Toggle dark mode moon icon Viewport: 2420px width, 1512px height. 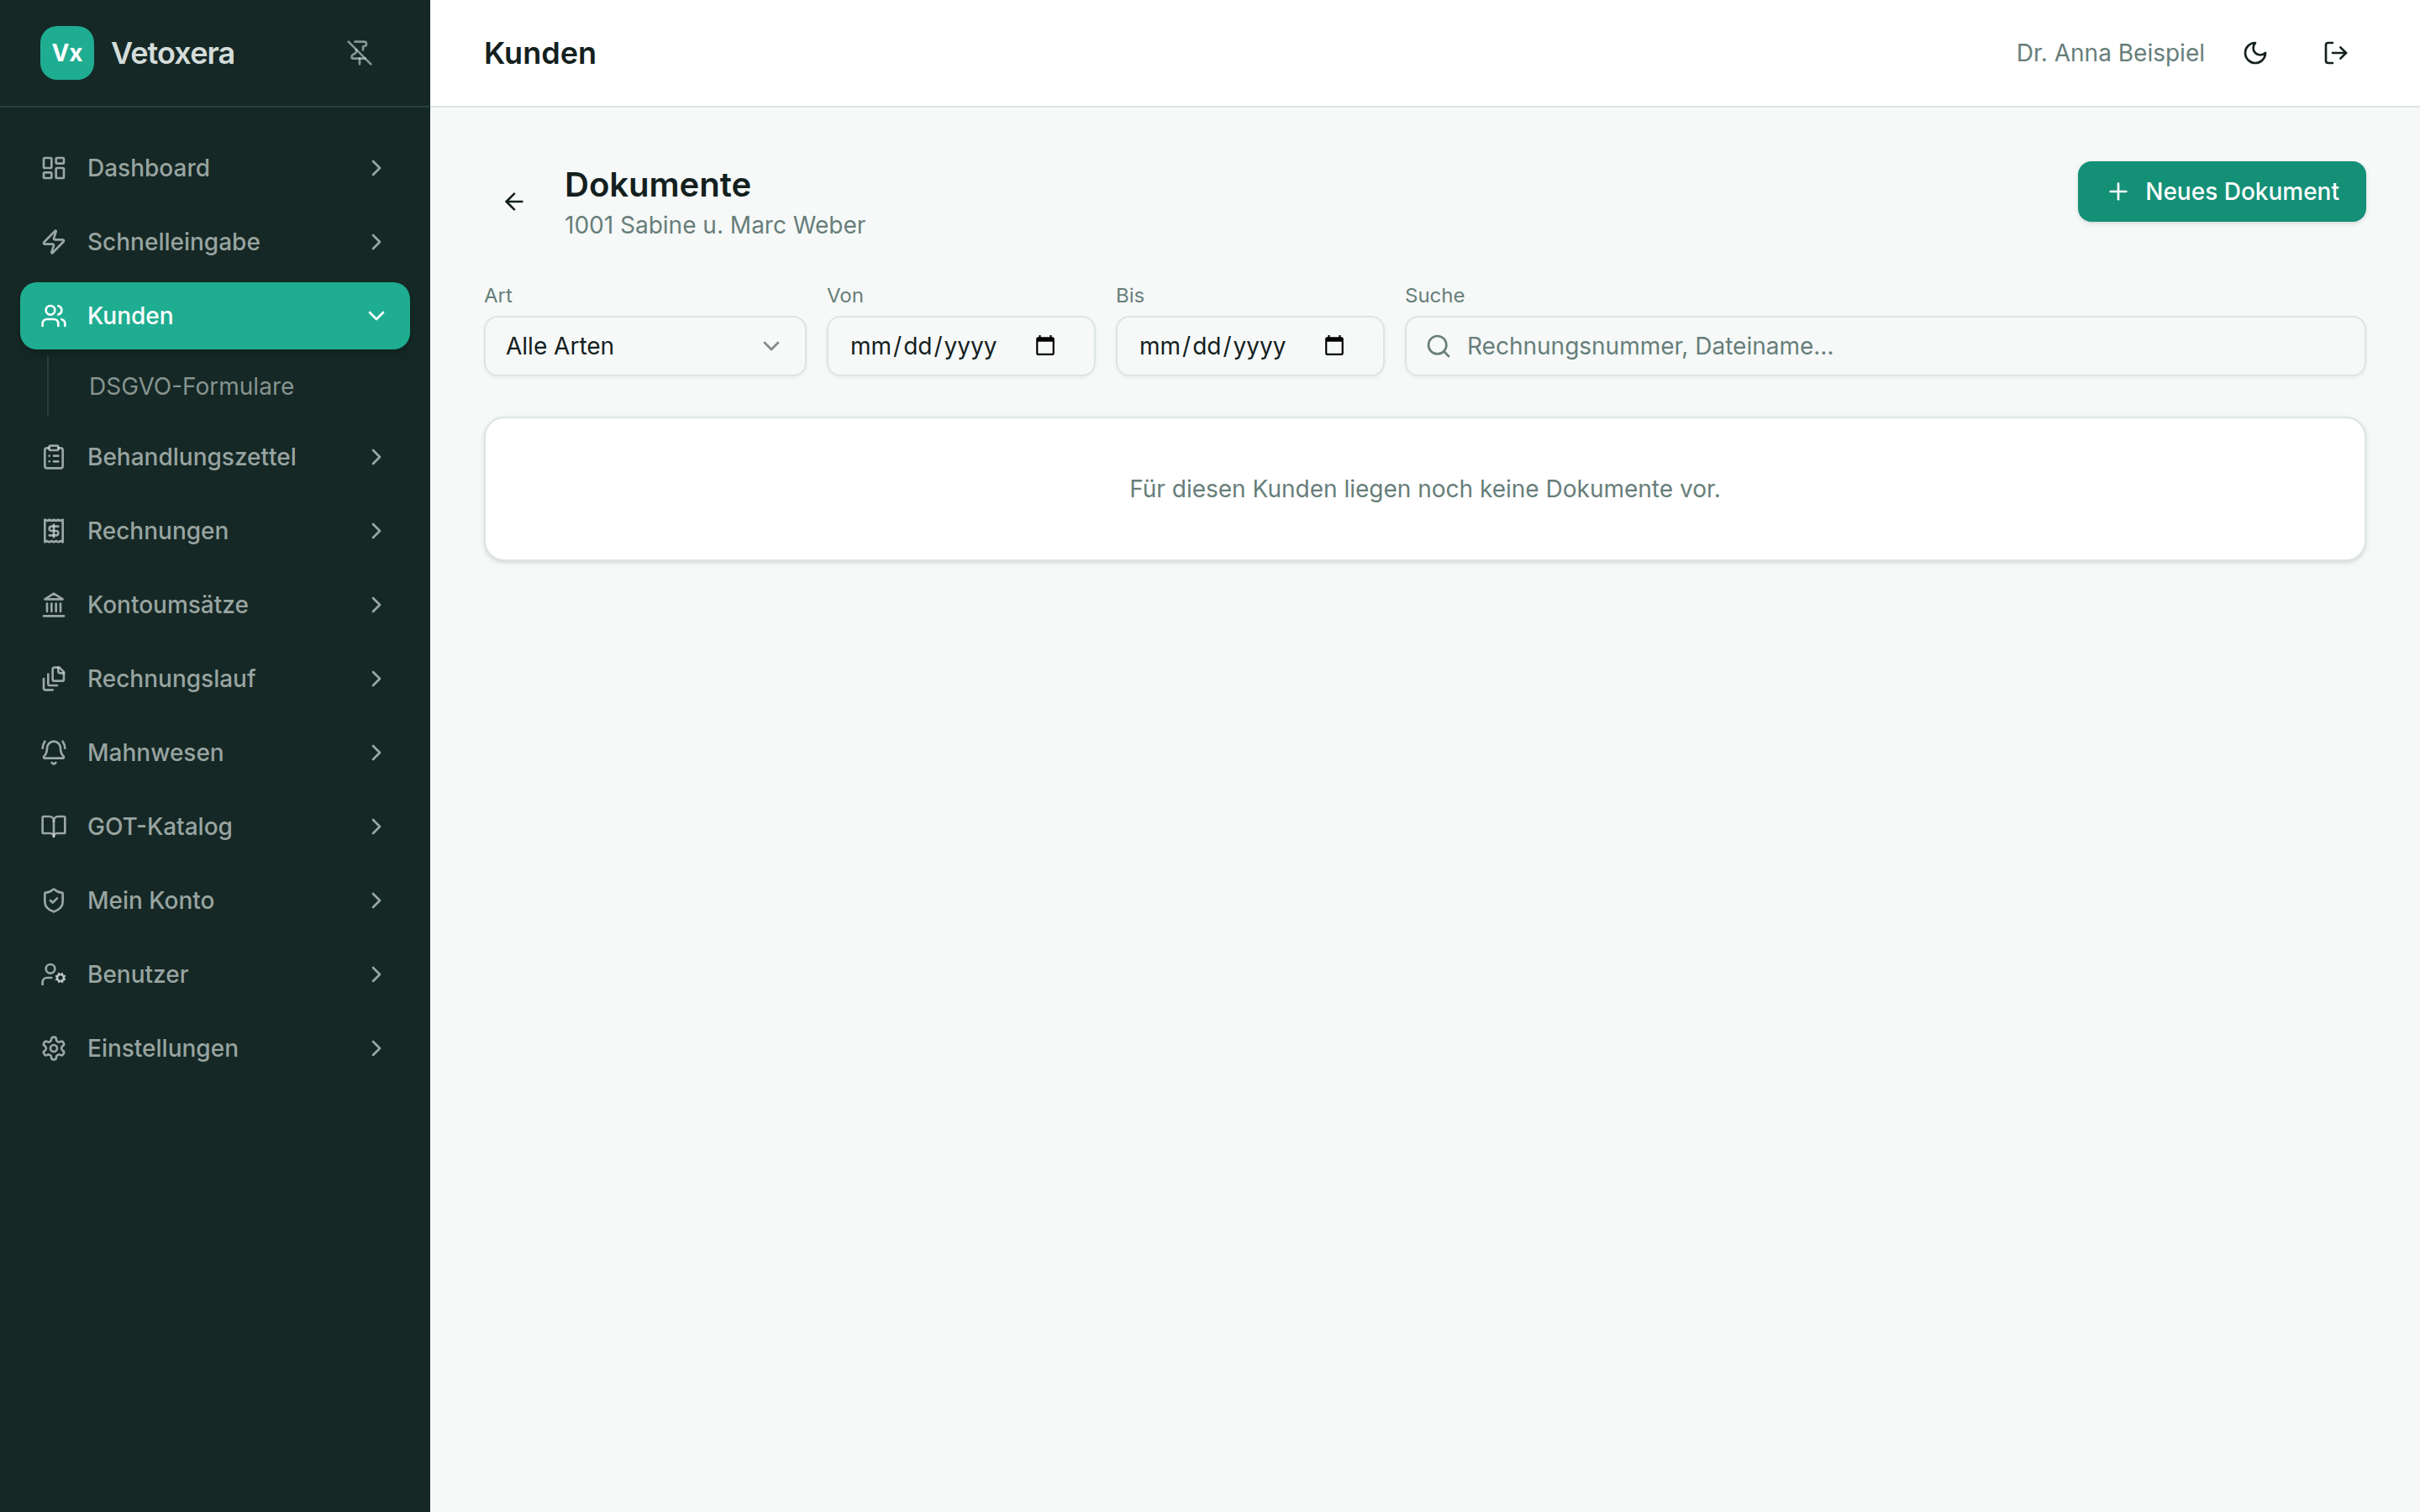2255,53
